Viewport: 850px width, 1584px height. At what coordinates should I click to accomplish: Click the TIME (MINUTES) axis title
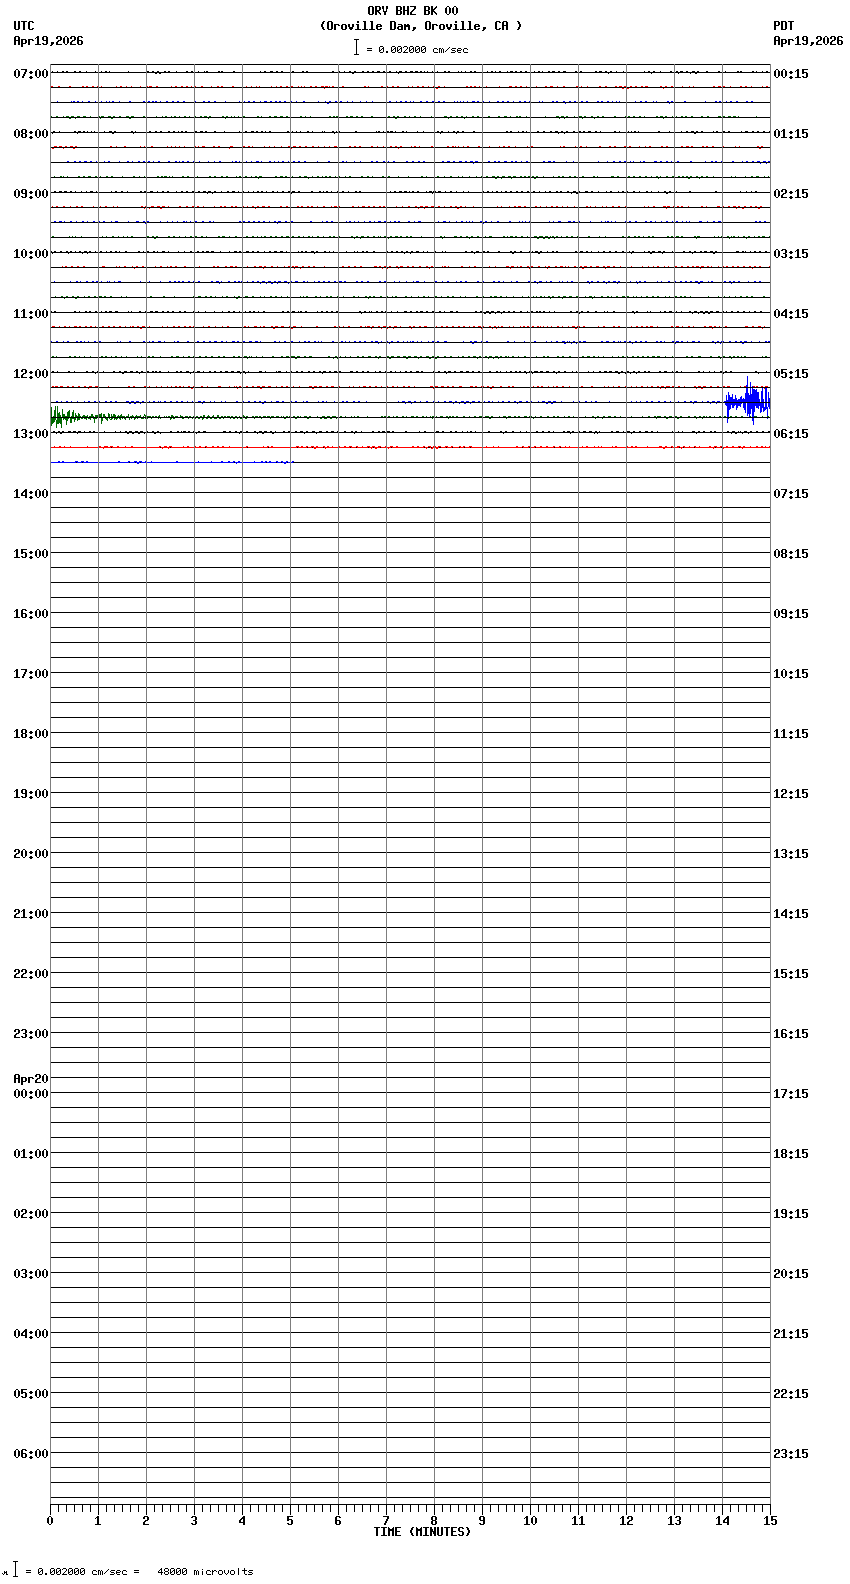pos(422,1532)
